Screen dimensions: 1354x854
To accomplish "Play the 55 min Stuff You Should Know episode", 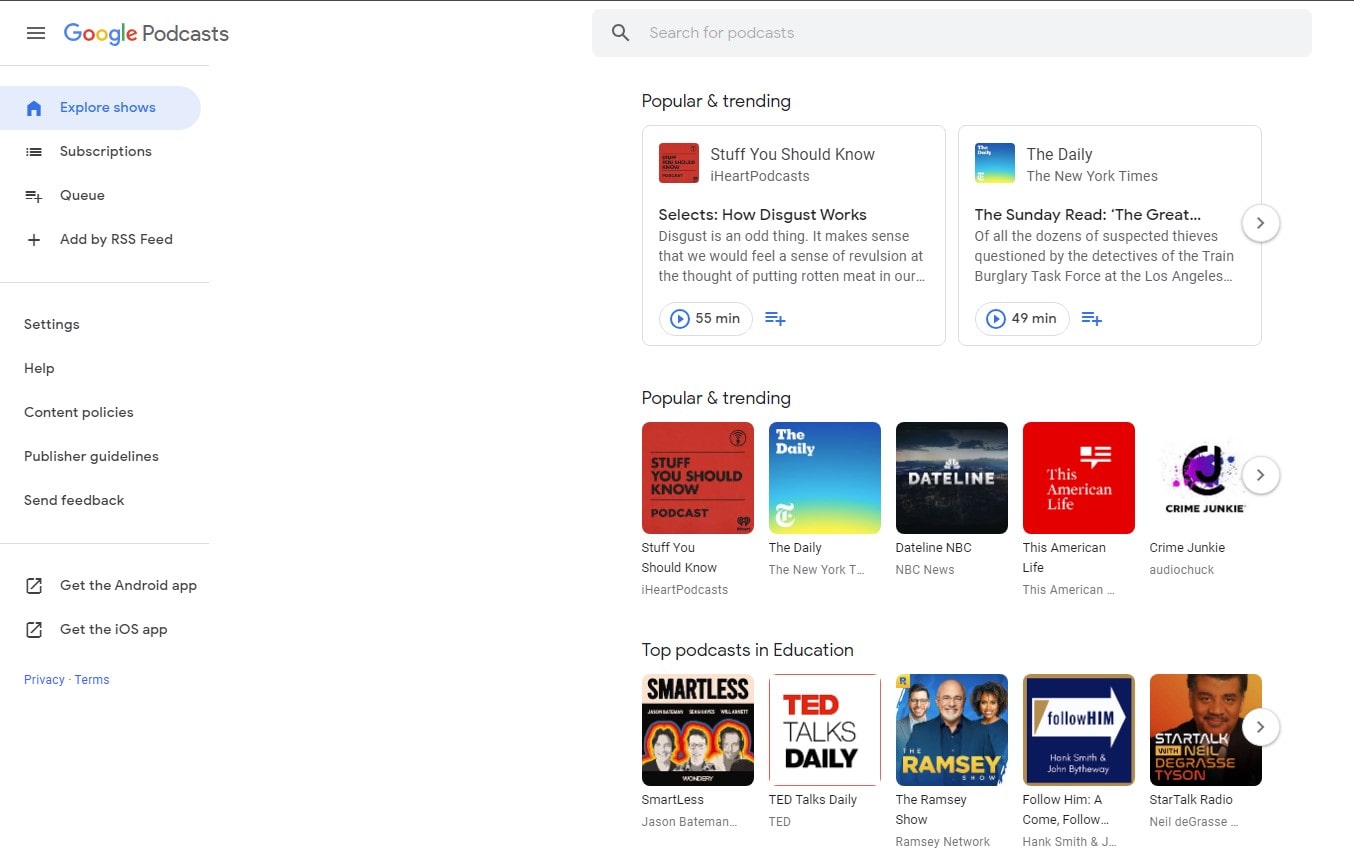I will click(x=706, y=319).
